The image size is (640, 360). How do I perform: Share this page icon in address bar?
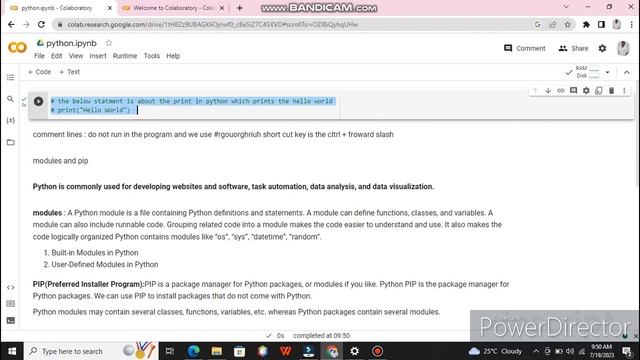click(x=552, y=24)
